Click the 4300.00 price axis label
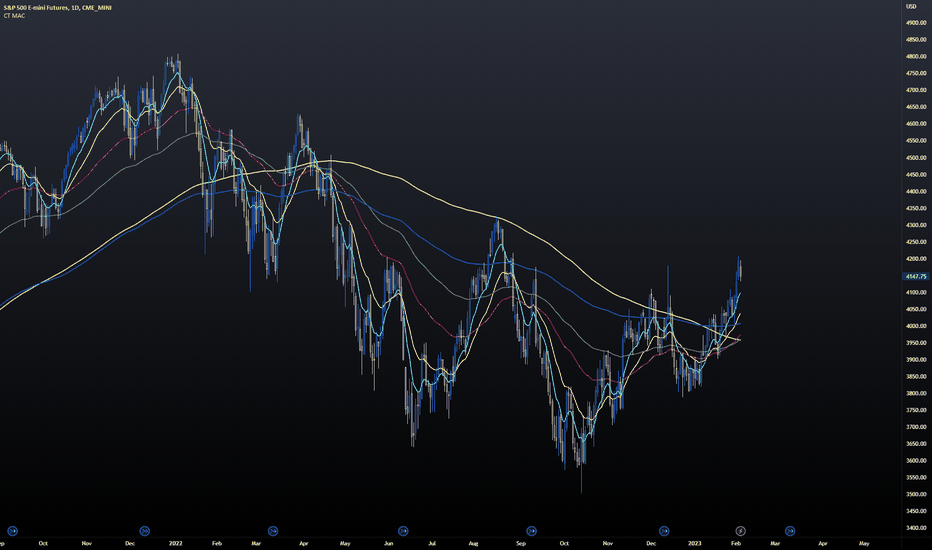Viewport: 932px width, 550px height. 916,225
